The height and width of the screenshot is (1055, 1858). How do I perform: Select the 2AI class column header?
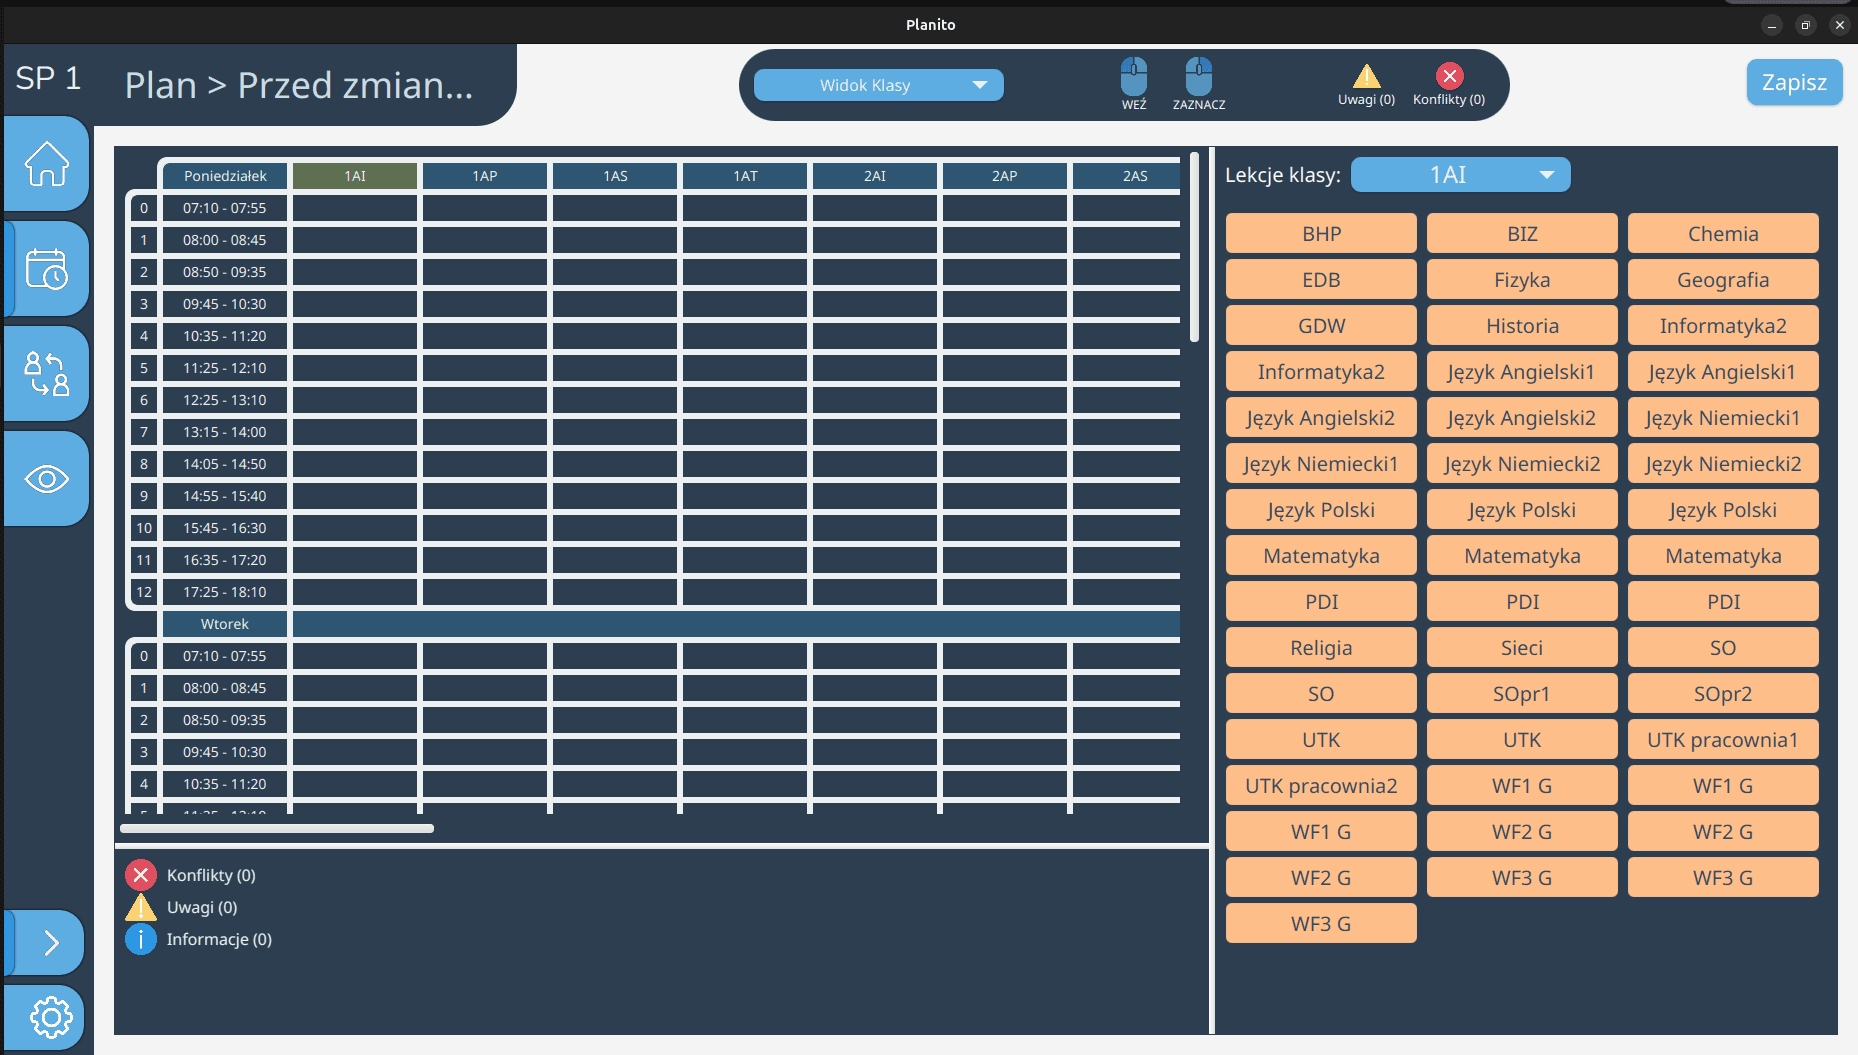click(x=875, y=176)
